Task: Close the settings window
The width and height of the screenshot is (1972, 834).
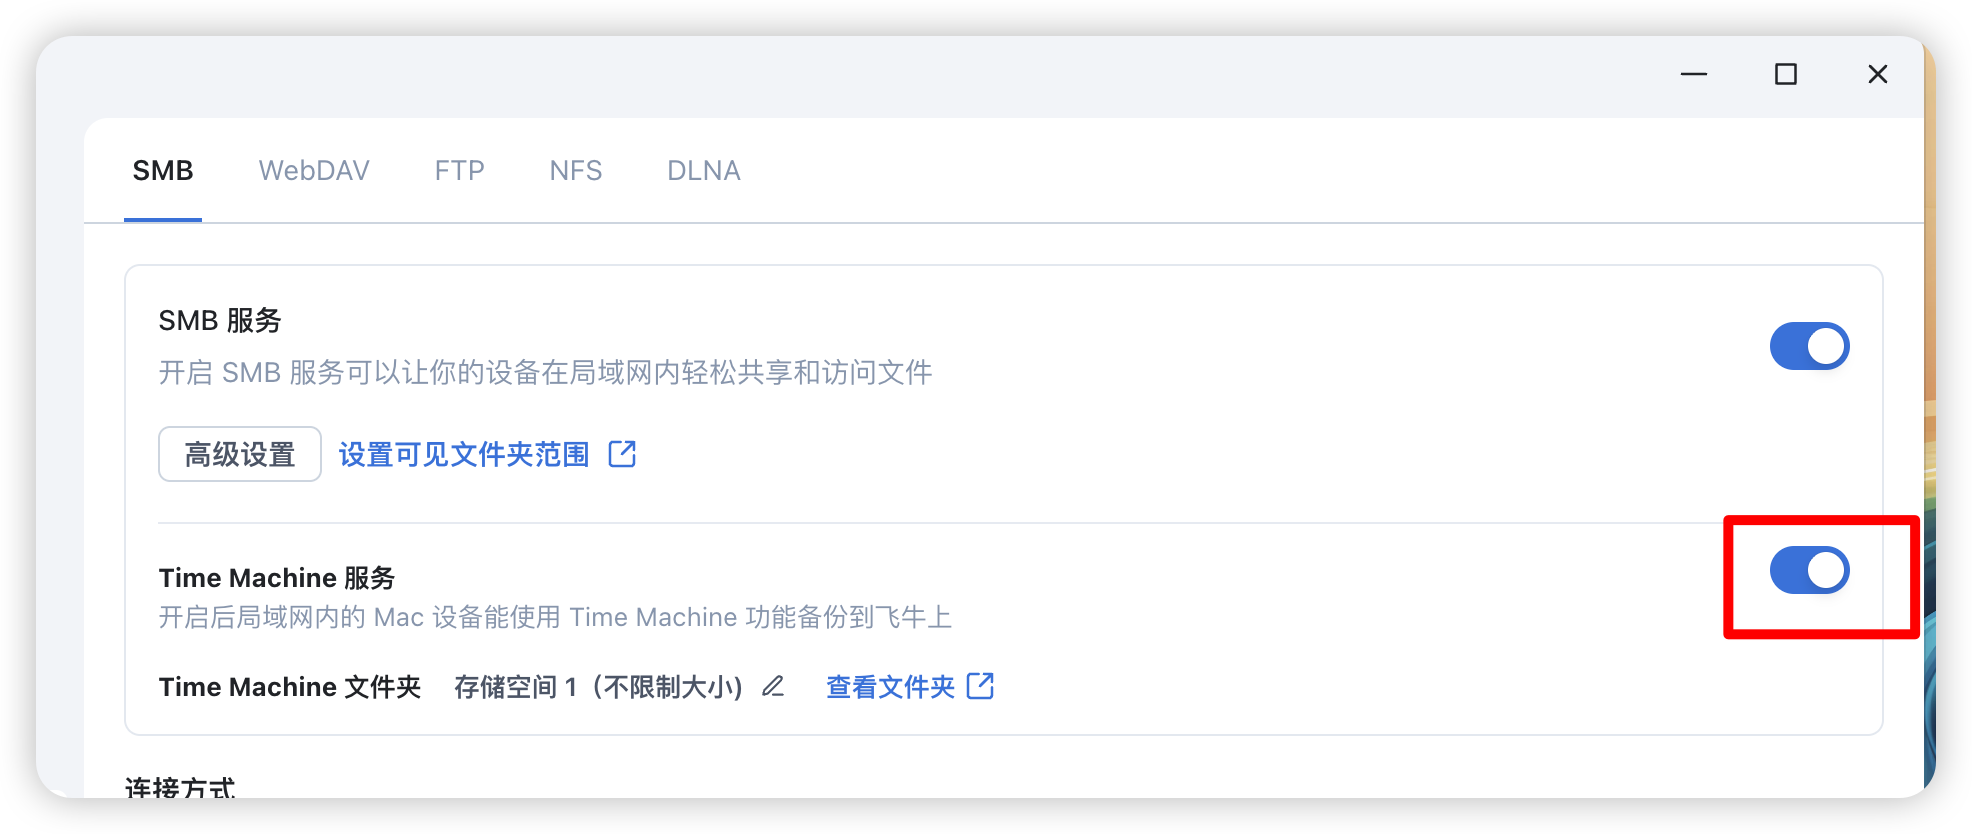Action: [x=1878, y=74]
